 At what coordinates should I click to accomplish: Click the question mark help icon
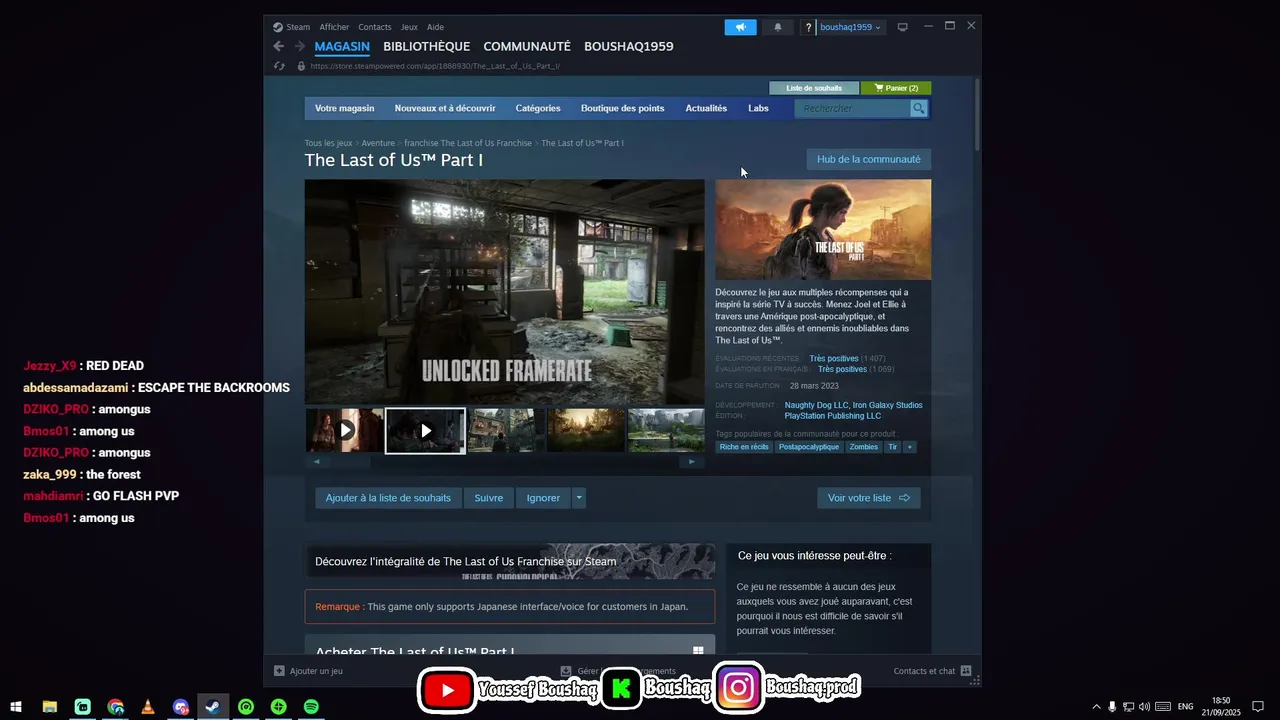809,27
